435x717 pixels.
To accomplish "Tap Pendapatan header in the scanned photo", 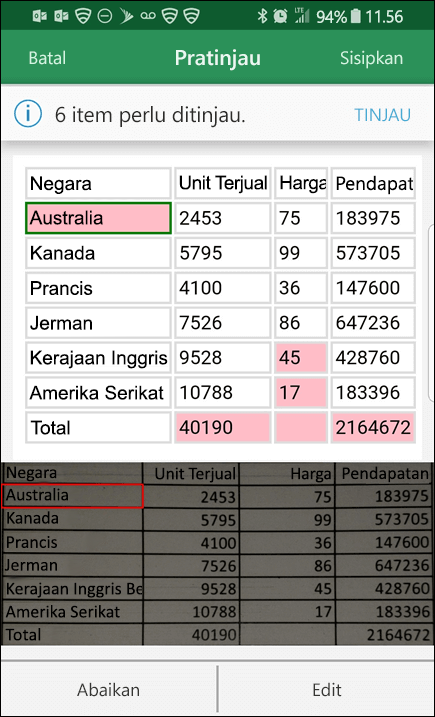I will (386, 473).
